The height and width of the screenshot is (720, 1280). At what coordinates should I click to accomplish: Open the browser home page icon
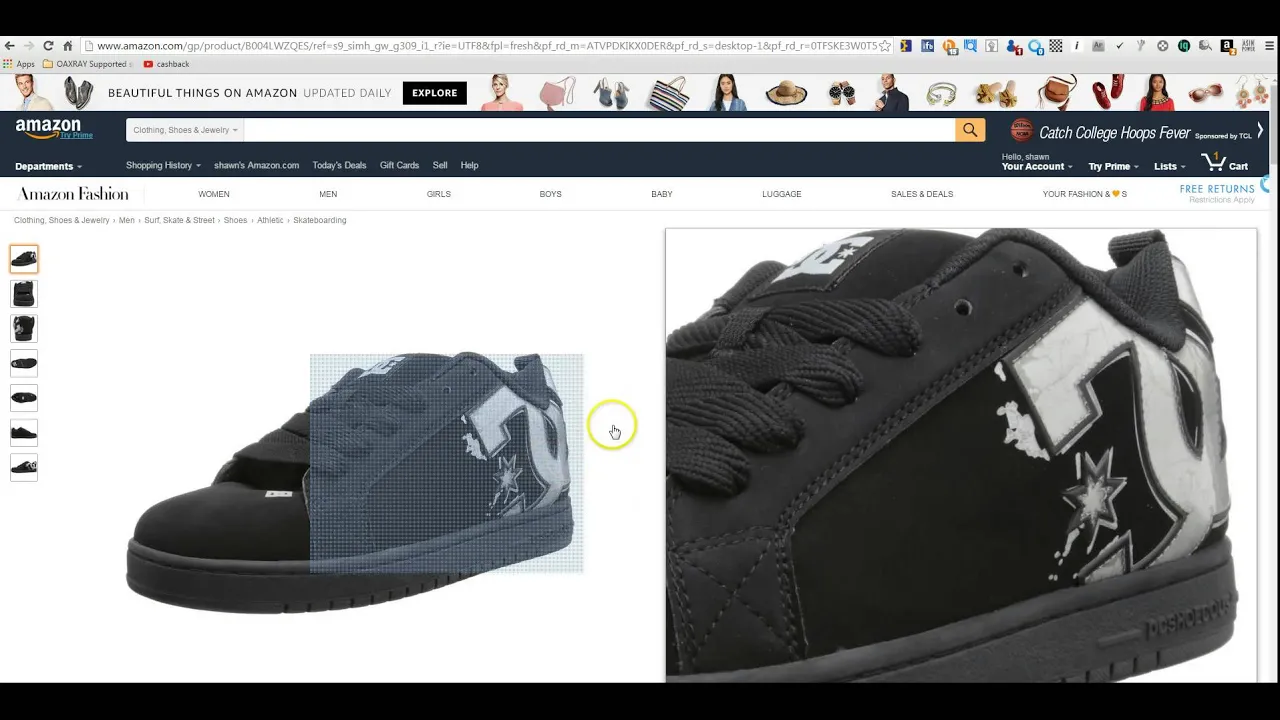pyautogui.click(x=68, y=46)
